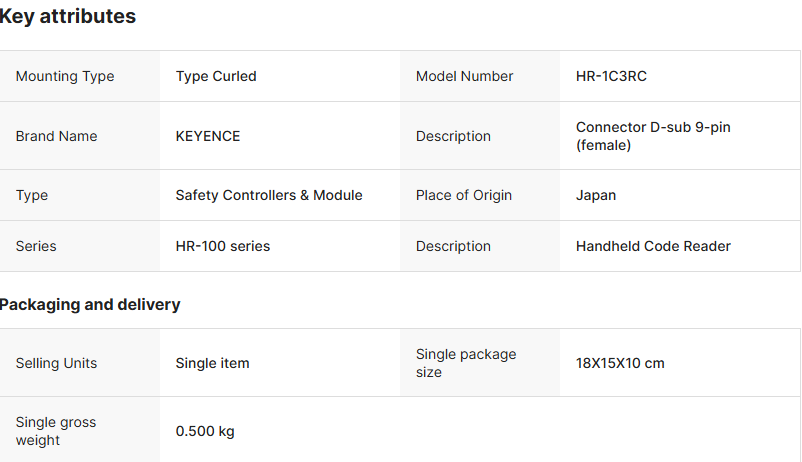Click the Place of Origin label
Image resolution: width=802 pixels, height=462 pixels.
click(463, 195)
